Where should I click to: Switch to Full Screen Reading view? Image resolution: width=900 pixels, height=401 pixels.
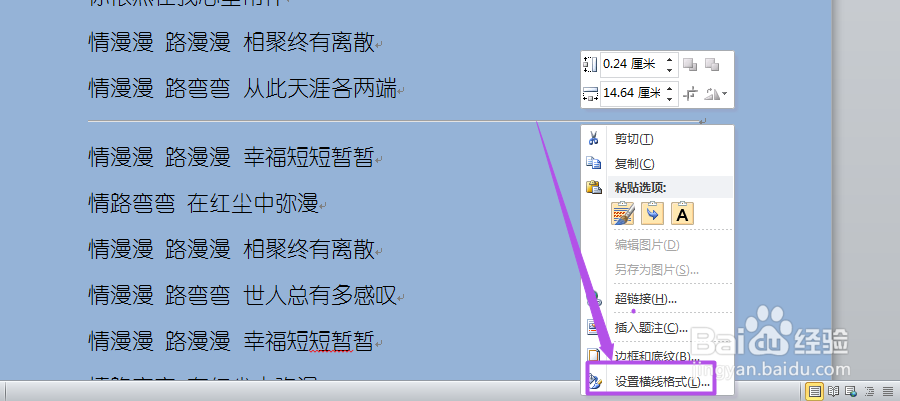click(833, 391)
